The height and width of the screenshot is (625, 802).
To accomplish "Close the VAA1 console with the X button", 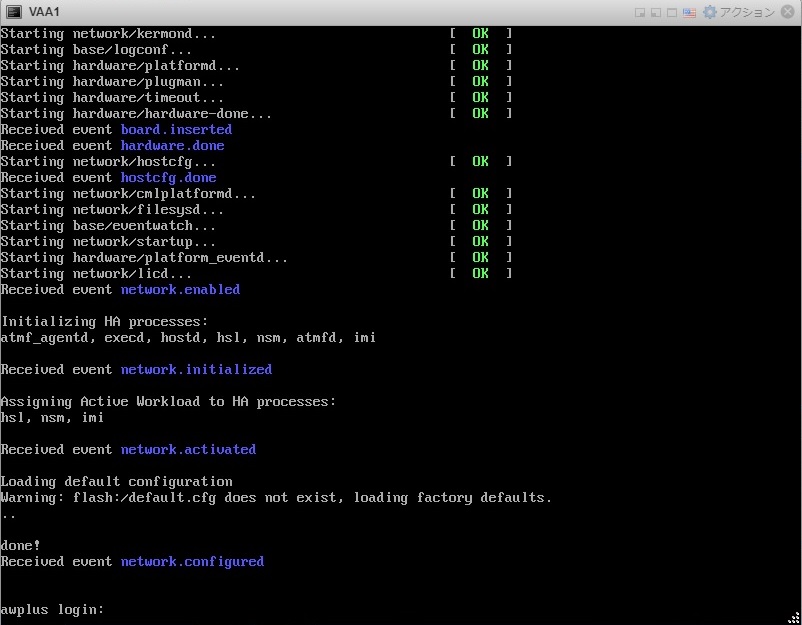I will [788, 12].
